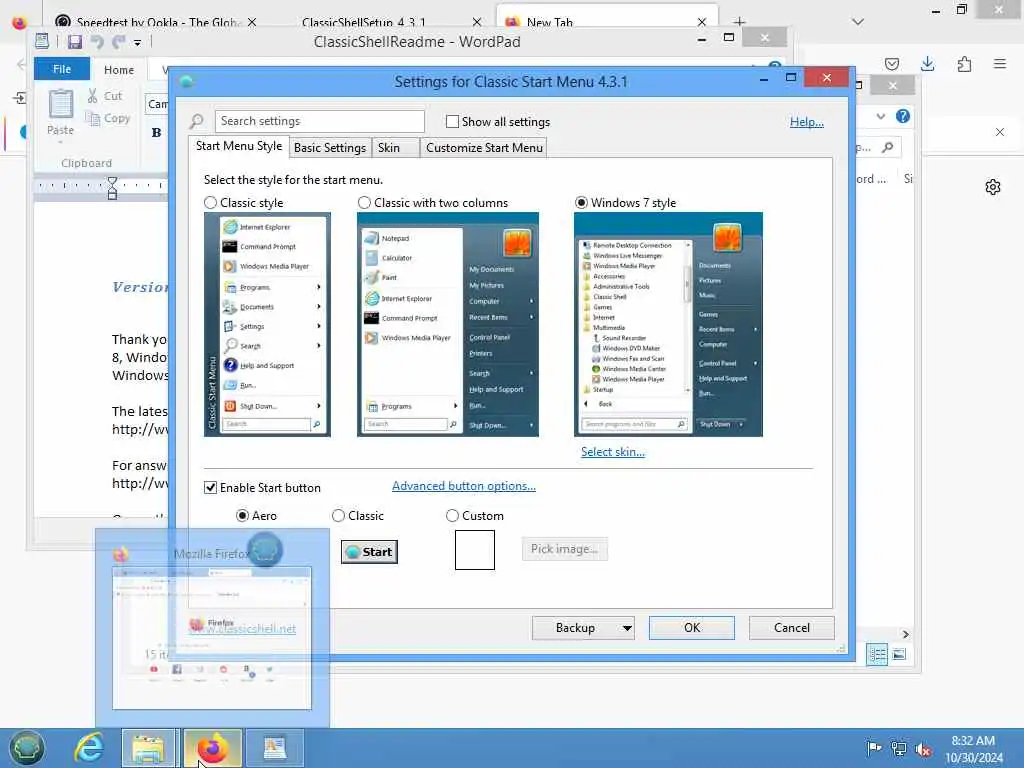The height and width of the screenshot is (768, 1024).
Task: Open File Explorer from taskbar
Action: (148, 748)
